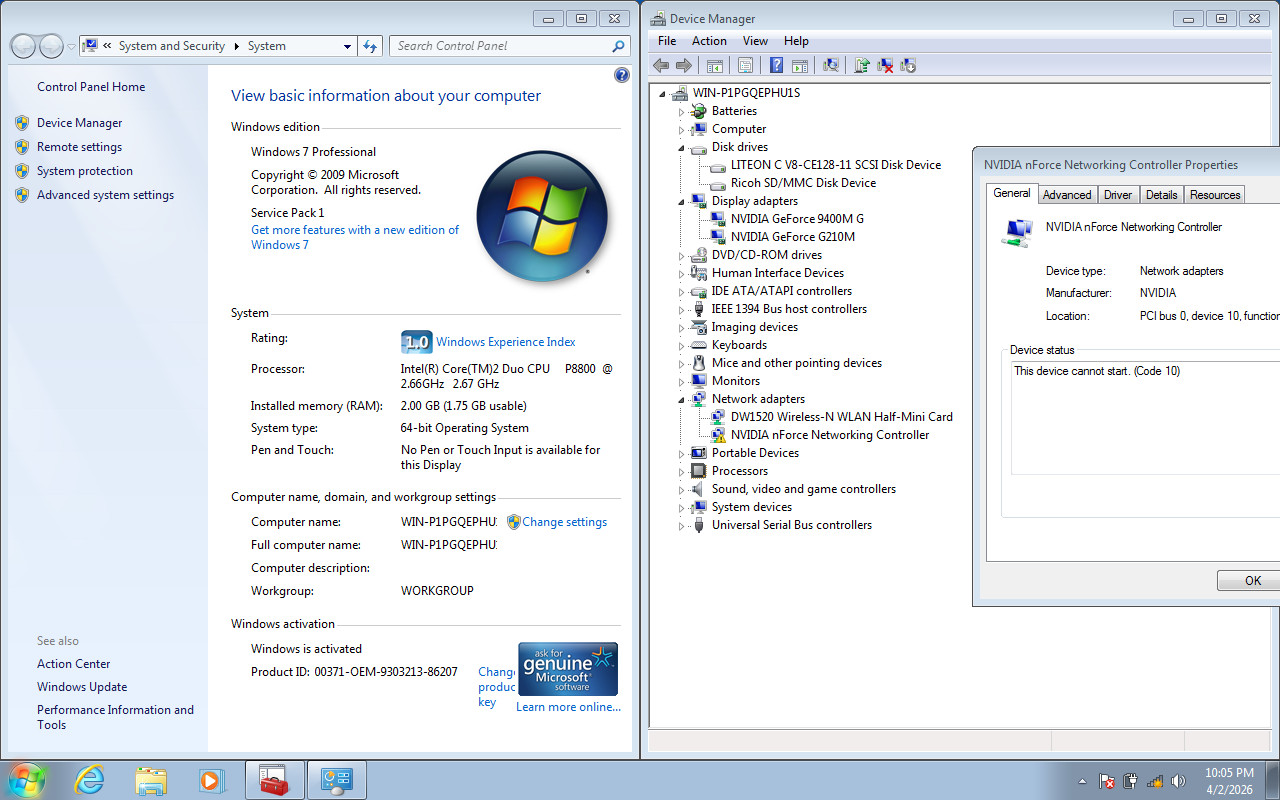The image size is (1280, 800).
Task: Switch to the Driver tab in Properties
Action: [1118, 195]
